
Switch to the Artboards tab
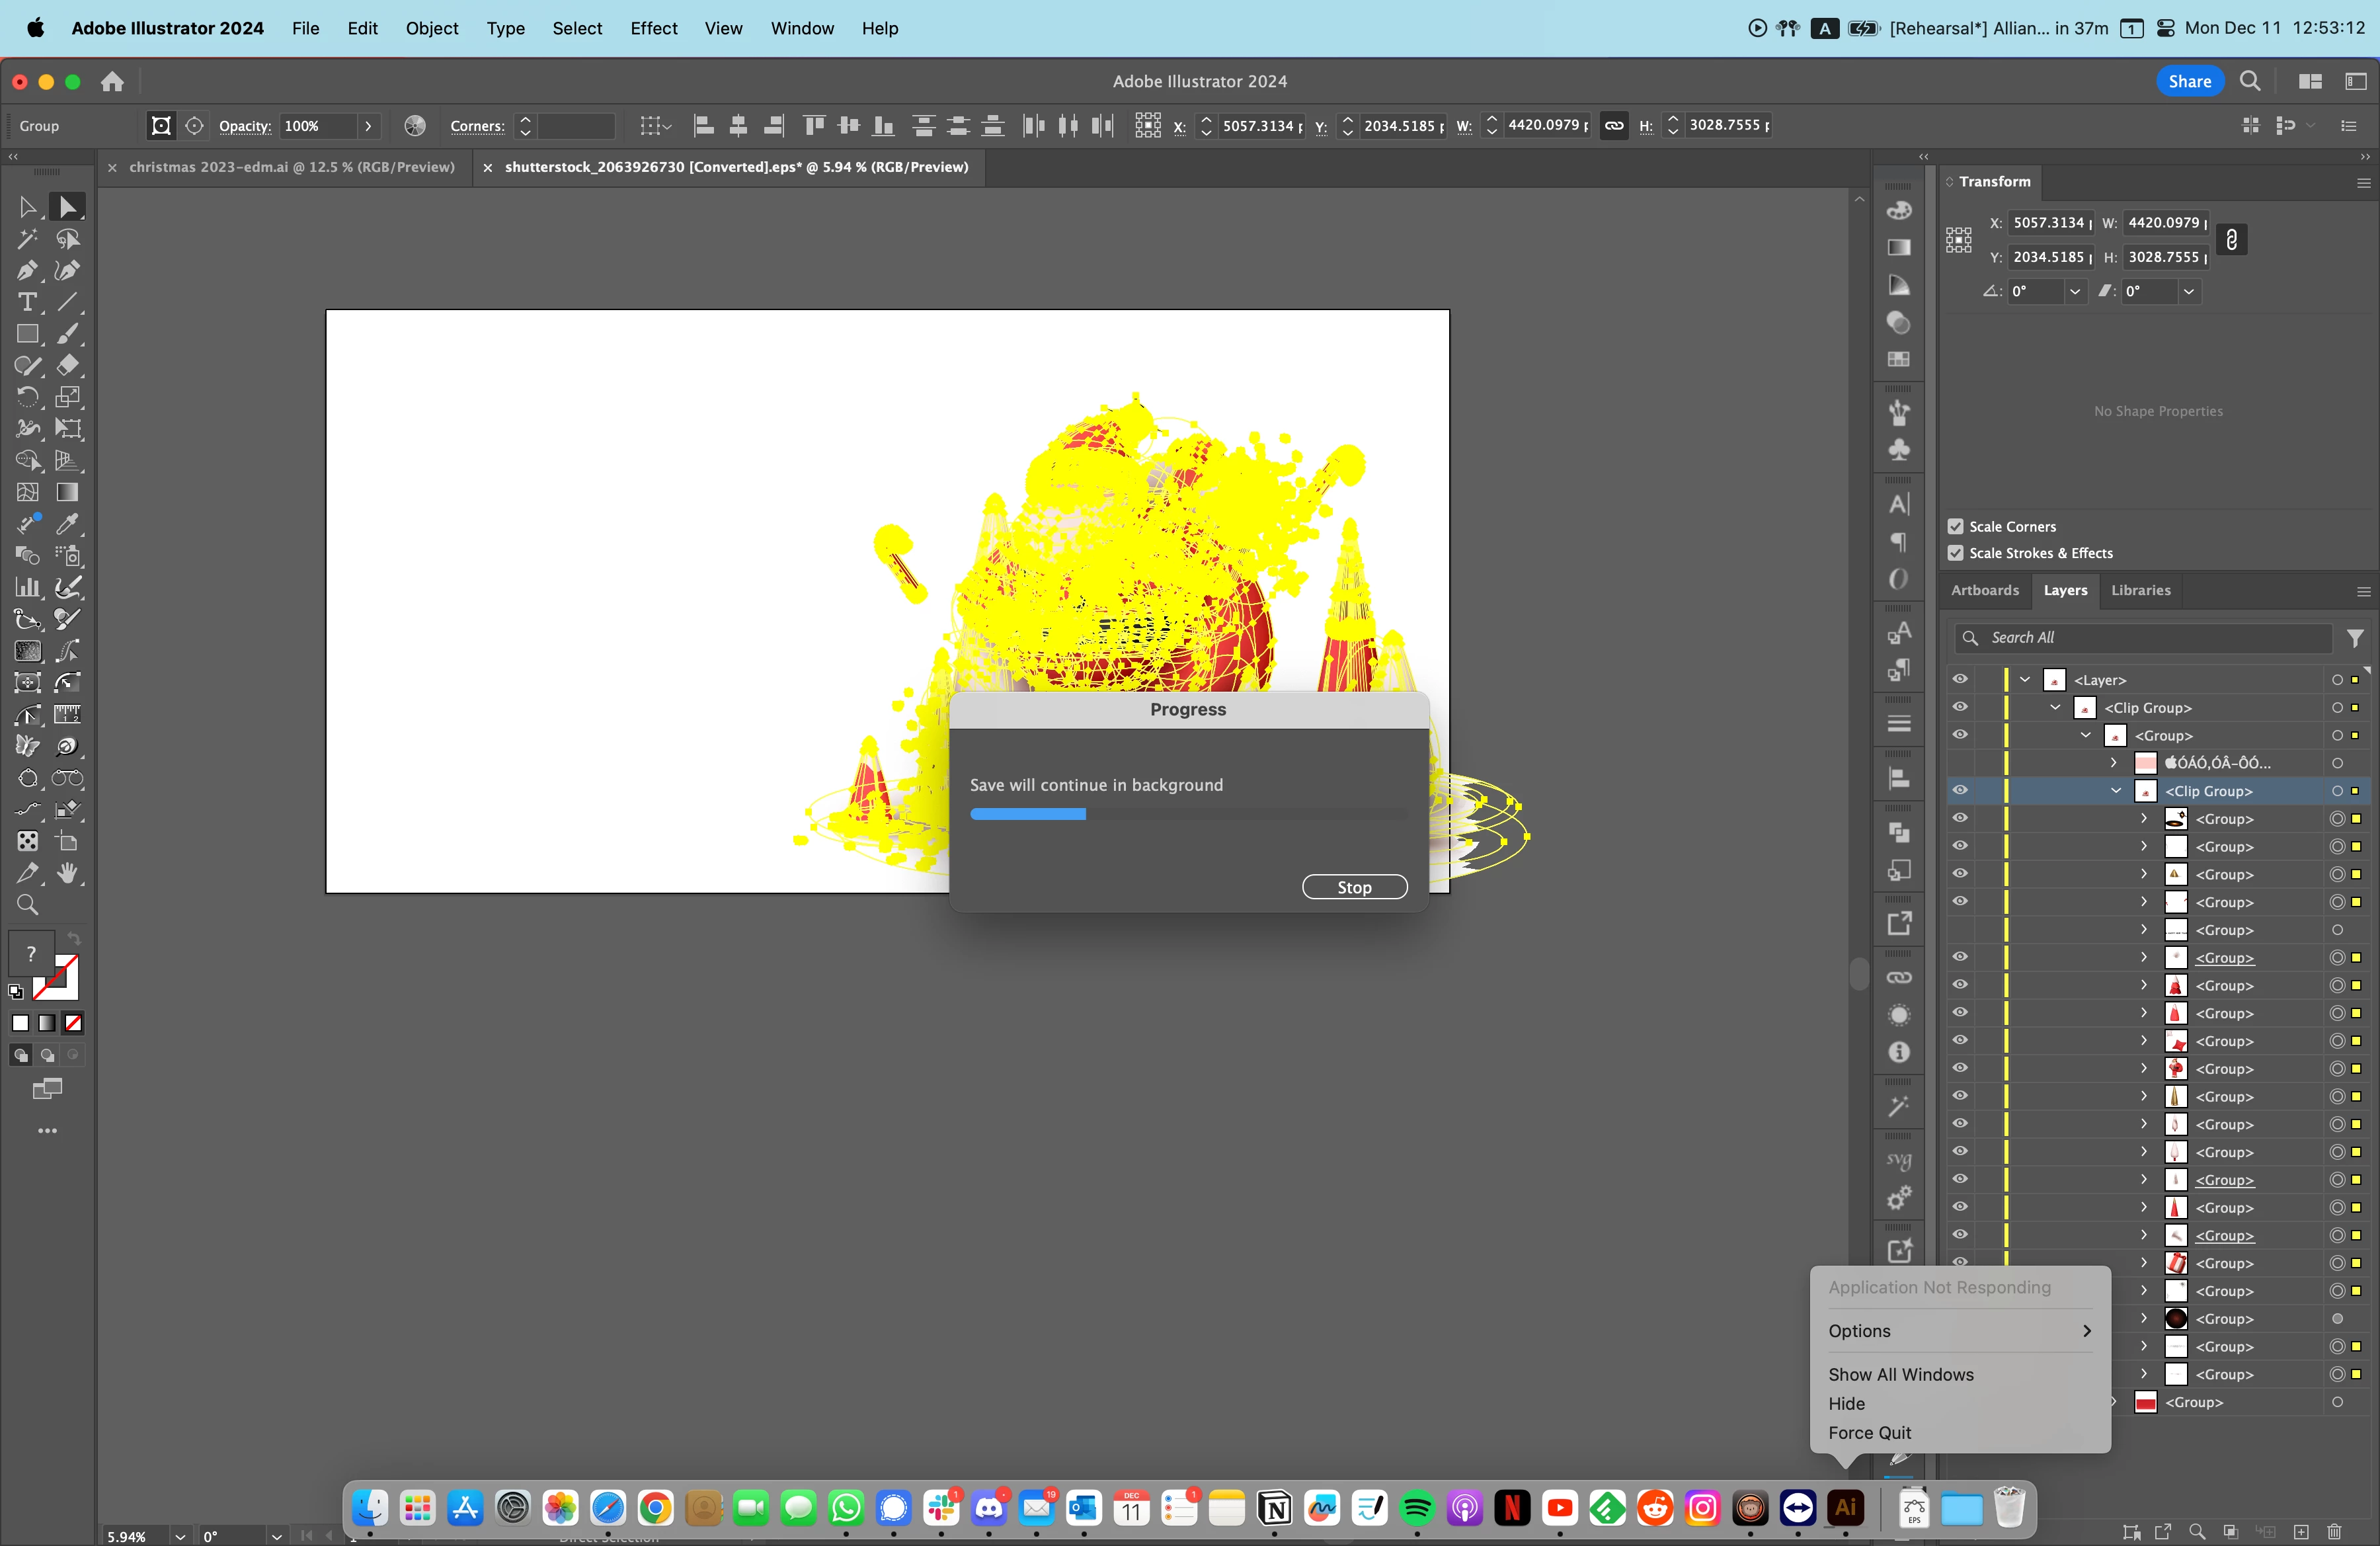tap(1984, 590)
